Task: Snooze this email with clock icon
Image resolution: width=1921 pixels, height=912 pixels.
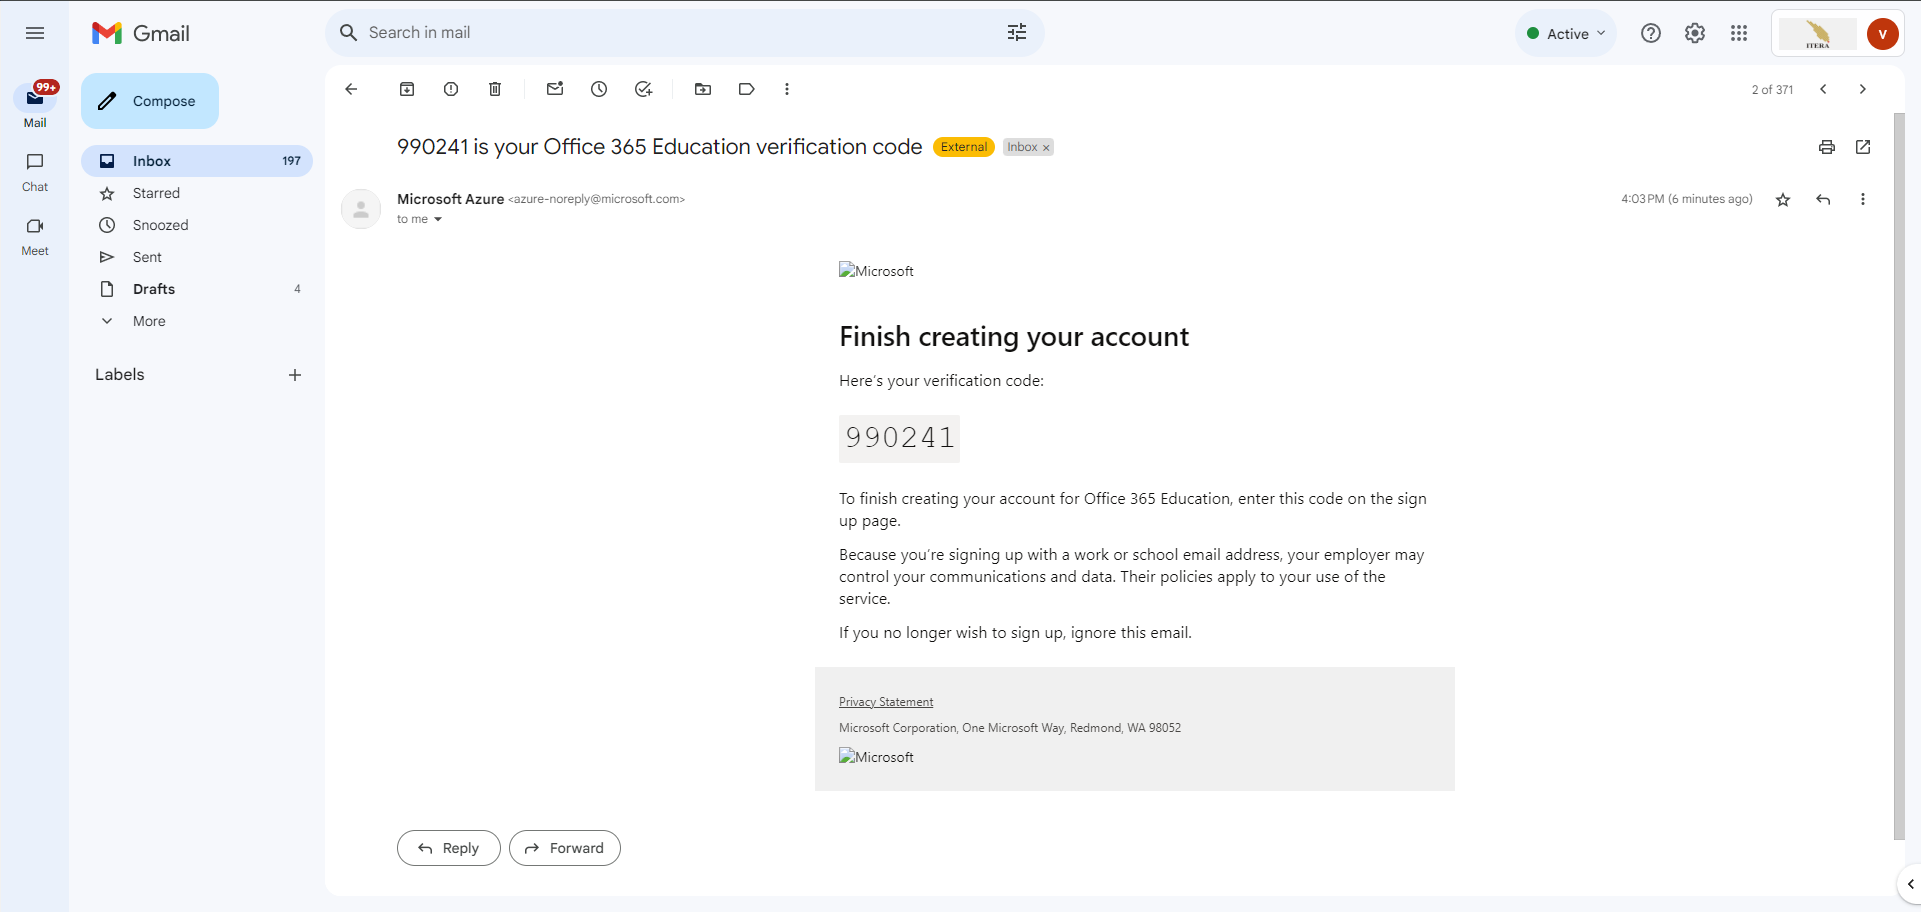Action: 599,89
